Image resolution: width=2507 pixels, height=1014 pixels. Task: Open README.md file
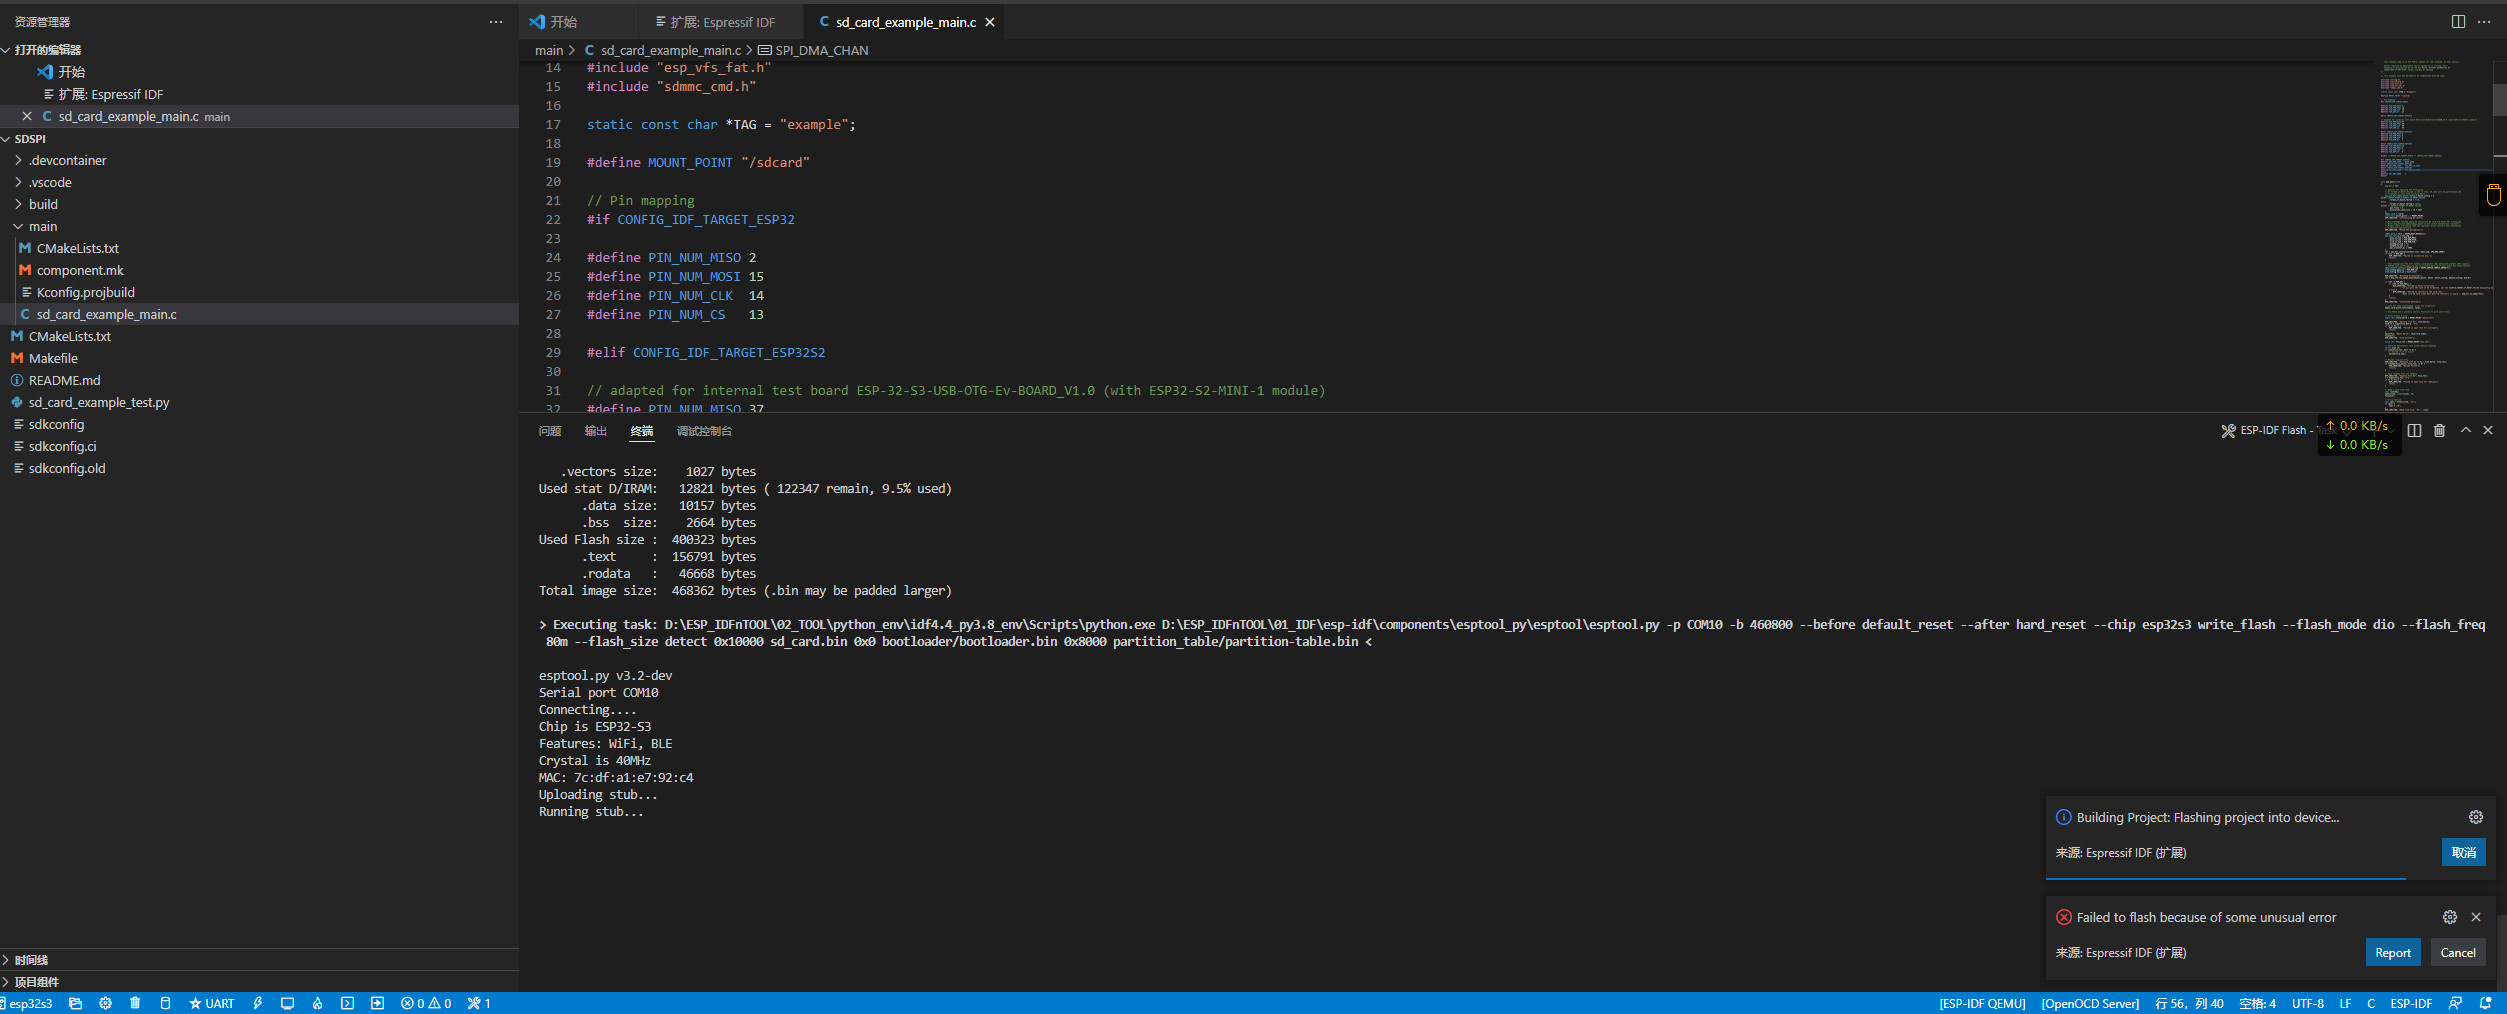(260, 380)
